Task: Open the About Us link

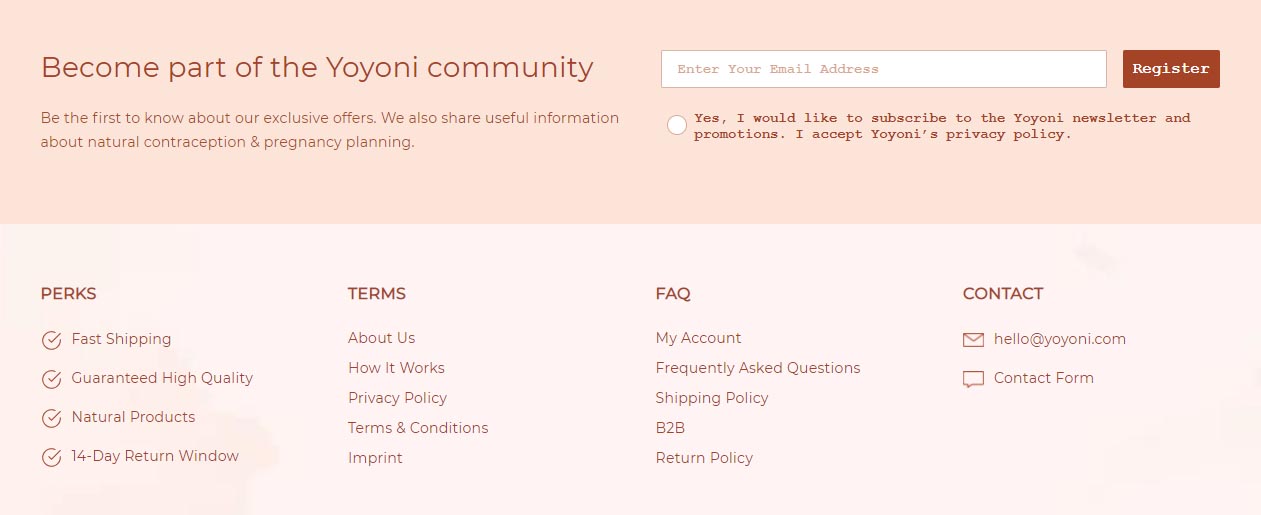Action: tap(381, 338)
